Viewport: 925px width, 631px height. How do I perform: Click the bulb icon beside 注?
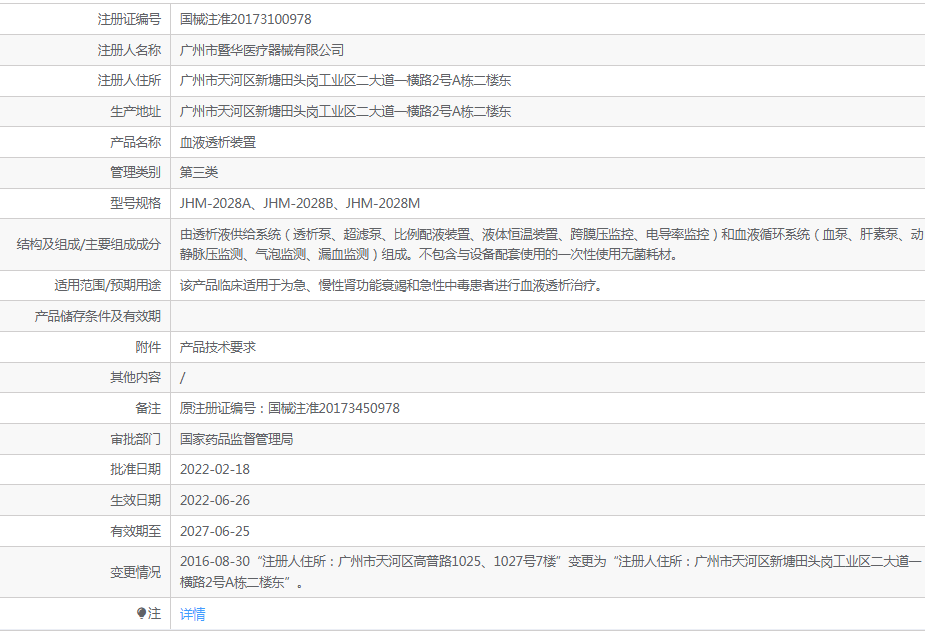click(x=141, y=614)
